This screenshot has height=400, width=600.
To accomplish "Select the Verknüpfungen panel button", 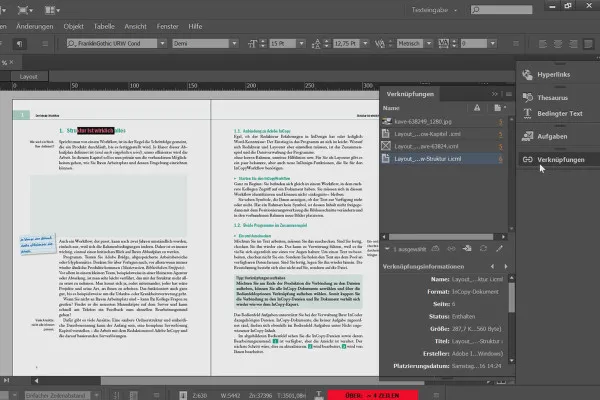I will [555, 159].
